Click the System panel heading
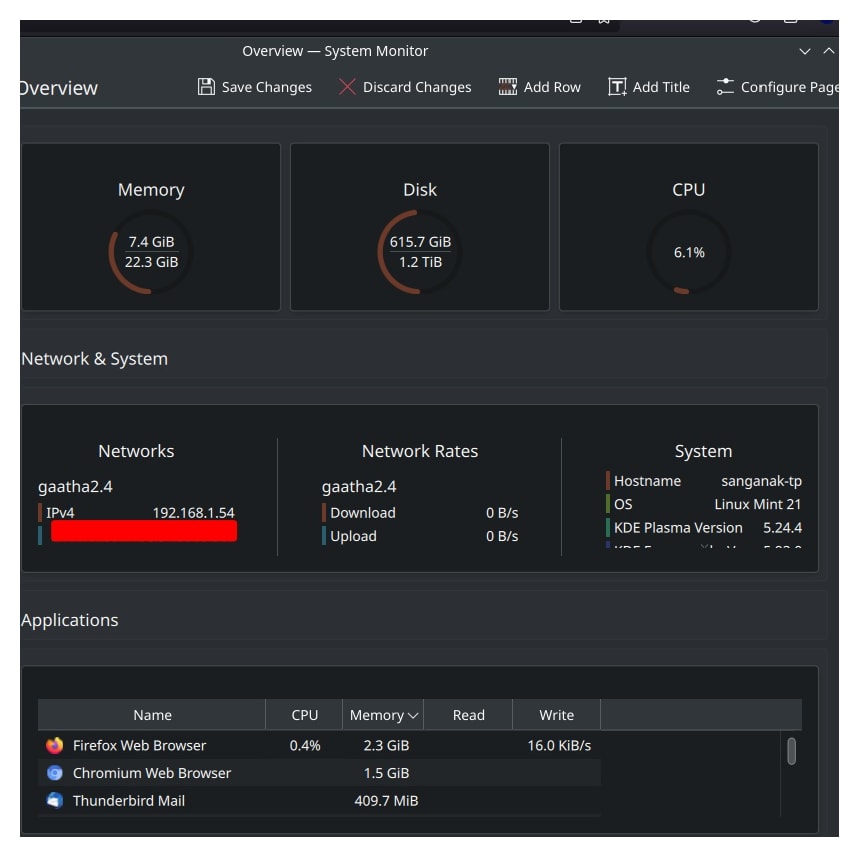Image resolution: width=859 pixels, height=857 pixels. pyautogui.click(x=703, y=451)
